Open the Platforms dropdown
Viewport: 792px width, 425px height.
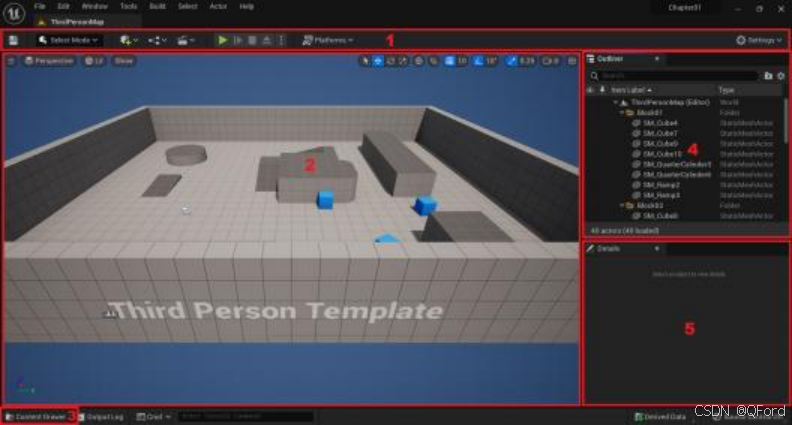[x=328, y=40]
